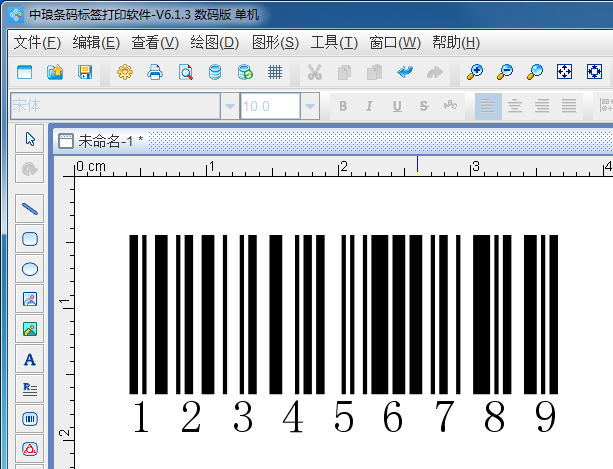Undo last action blue arrow

[x=405, y=72]
